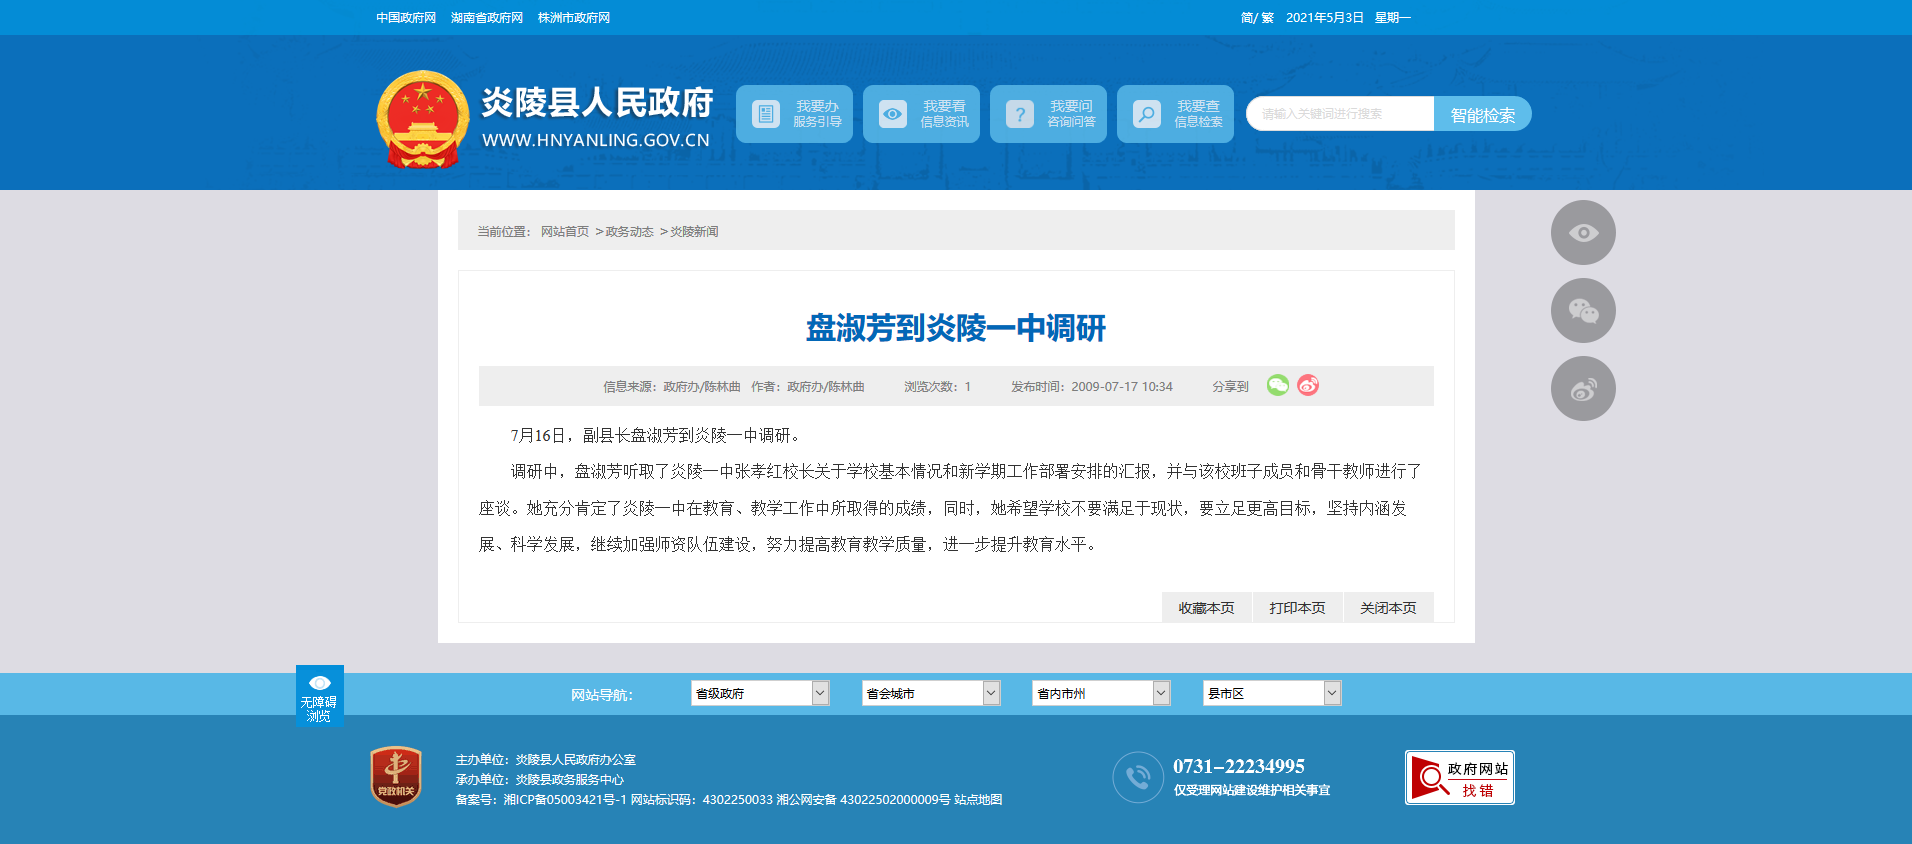Click the national emblem logo

pyautogui.click(x=422, y=118)
